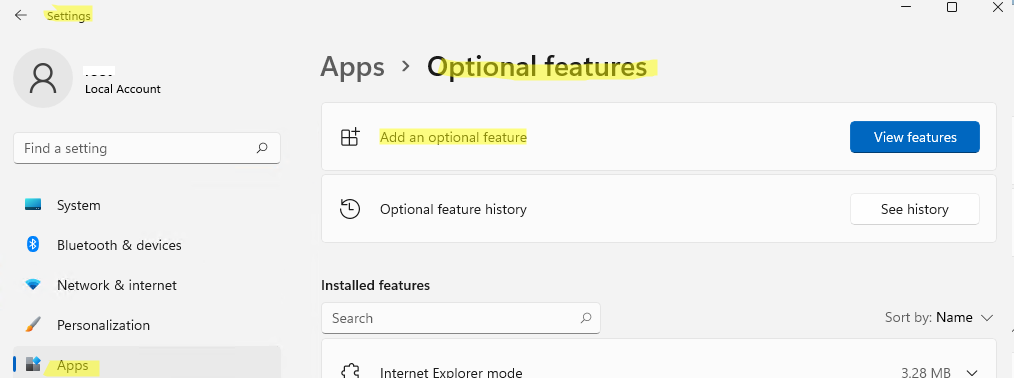Expand the Internet Explorer mode entry chevron
Image resolution: width=1014 pixels, height=378 pixels.
[x=972, y=372]
